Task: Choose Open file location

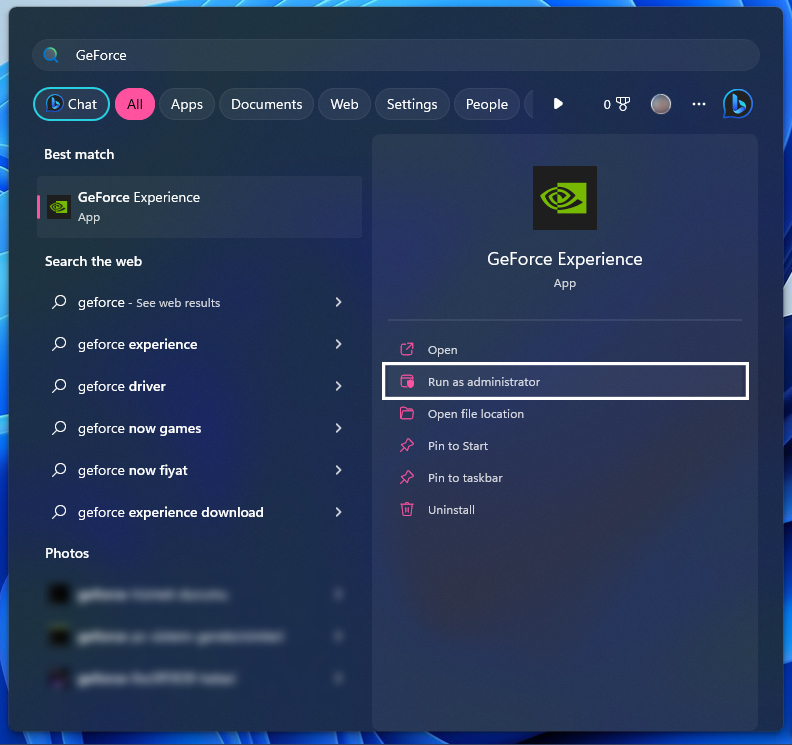Action: pos(565,414)
